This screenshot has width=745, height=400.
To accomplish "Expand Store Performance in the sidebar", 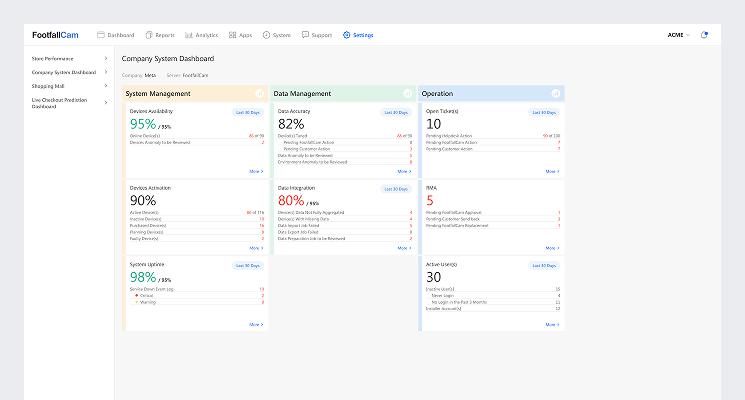I will tap(106, 59).
